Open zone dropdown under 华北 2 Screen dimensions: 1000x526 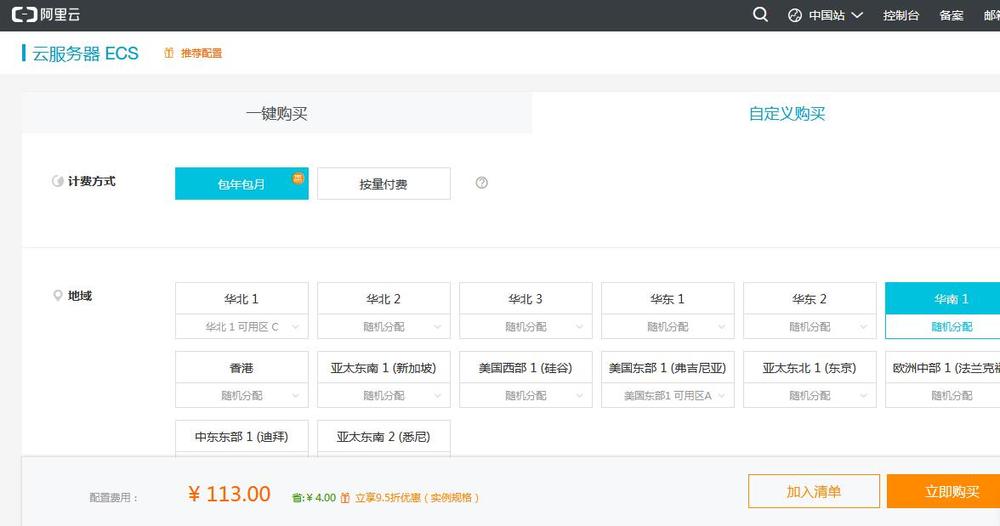pos(384,326)
